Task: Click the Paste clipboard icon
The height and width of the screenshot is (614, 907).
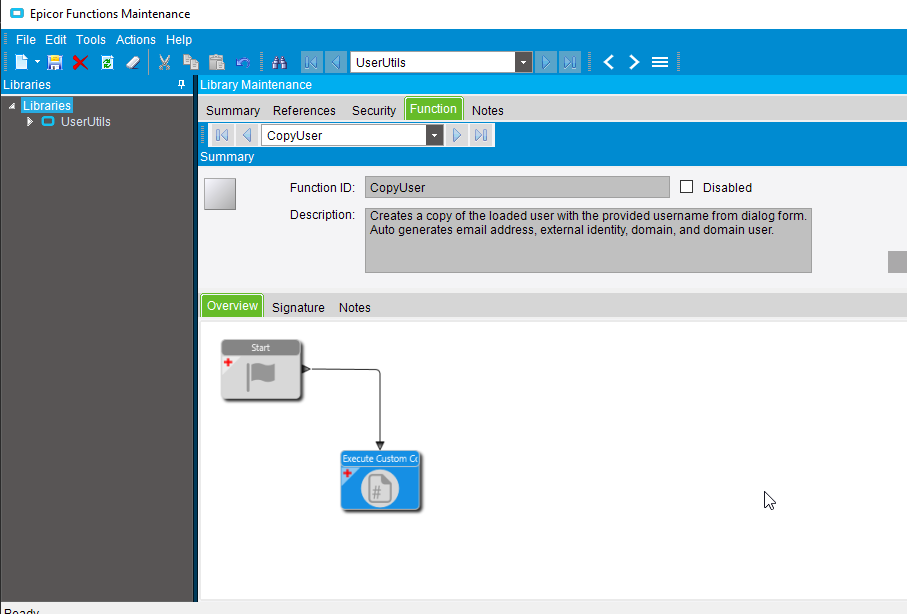Action: point(216,62)
